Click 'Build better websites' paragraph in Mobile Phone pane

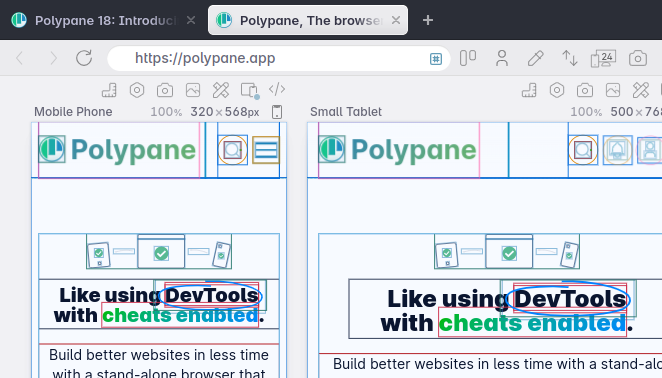click(159, 362)
